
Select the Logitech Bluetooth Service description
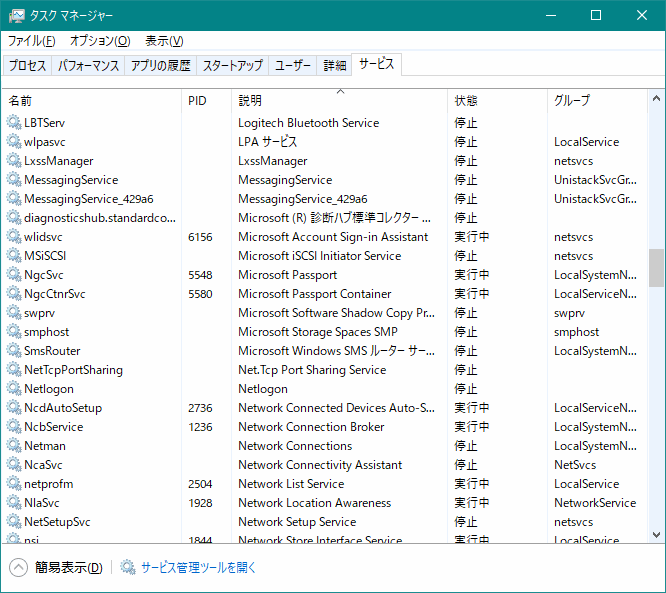[308, 123]
